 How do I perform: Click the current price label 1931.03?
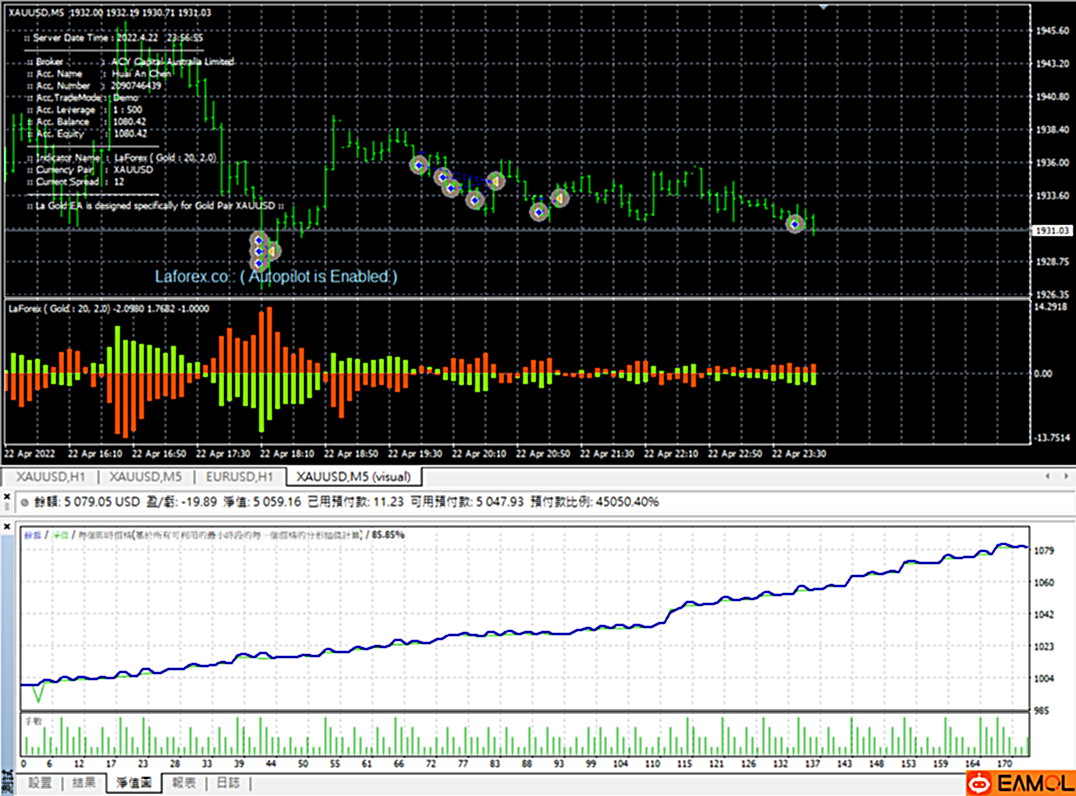coord(1053,231)
